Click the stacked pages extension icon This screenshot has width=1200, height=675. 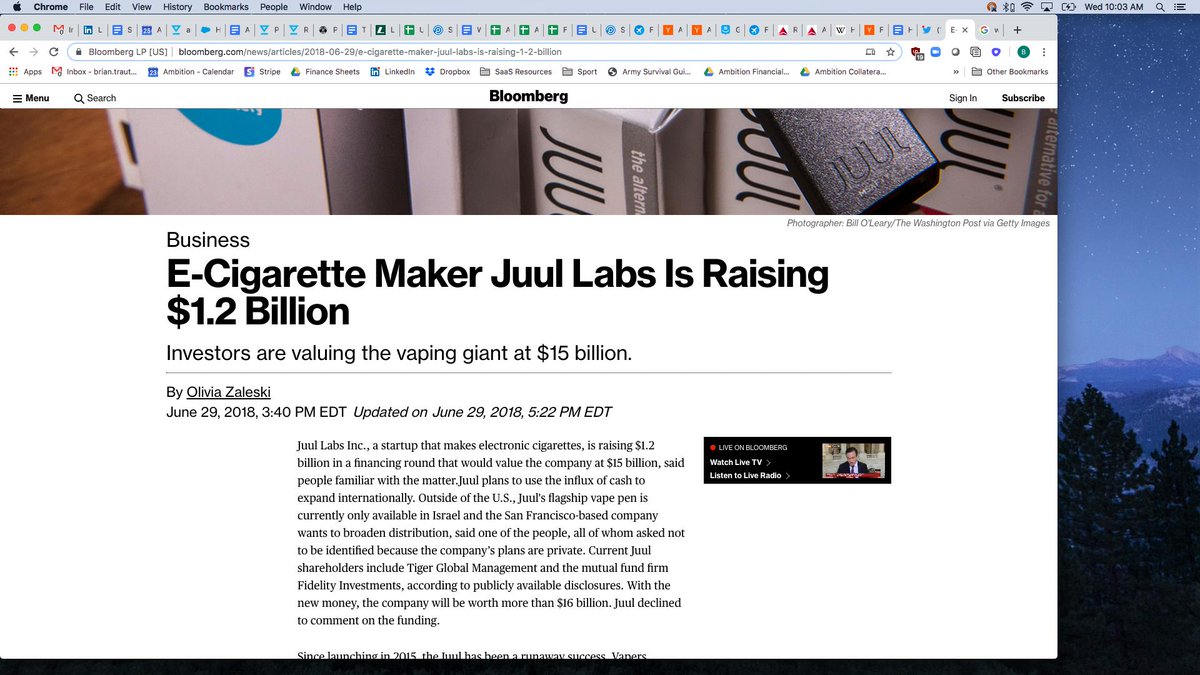[x=975, y=52]
